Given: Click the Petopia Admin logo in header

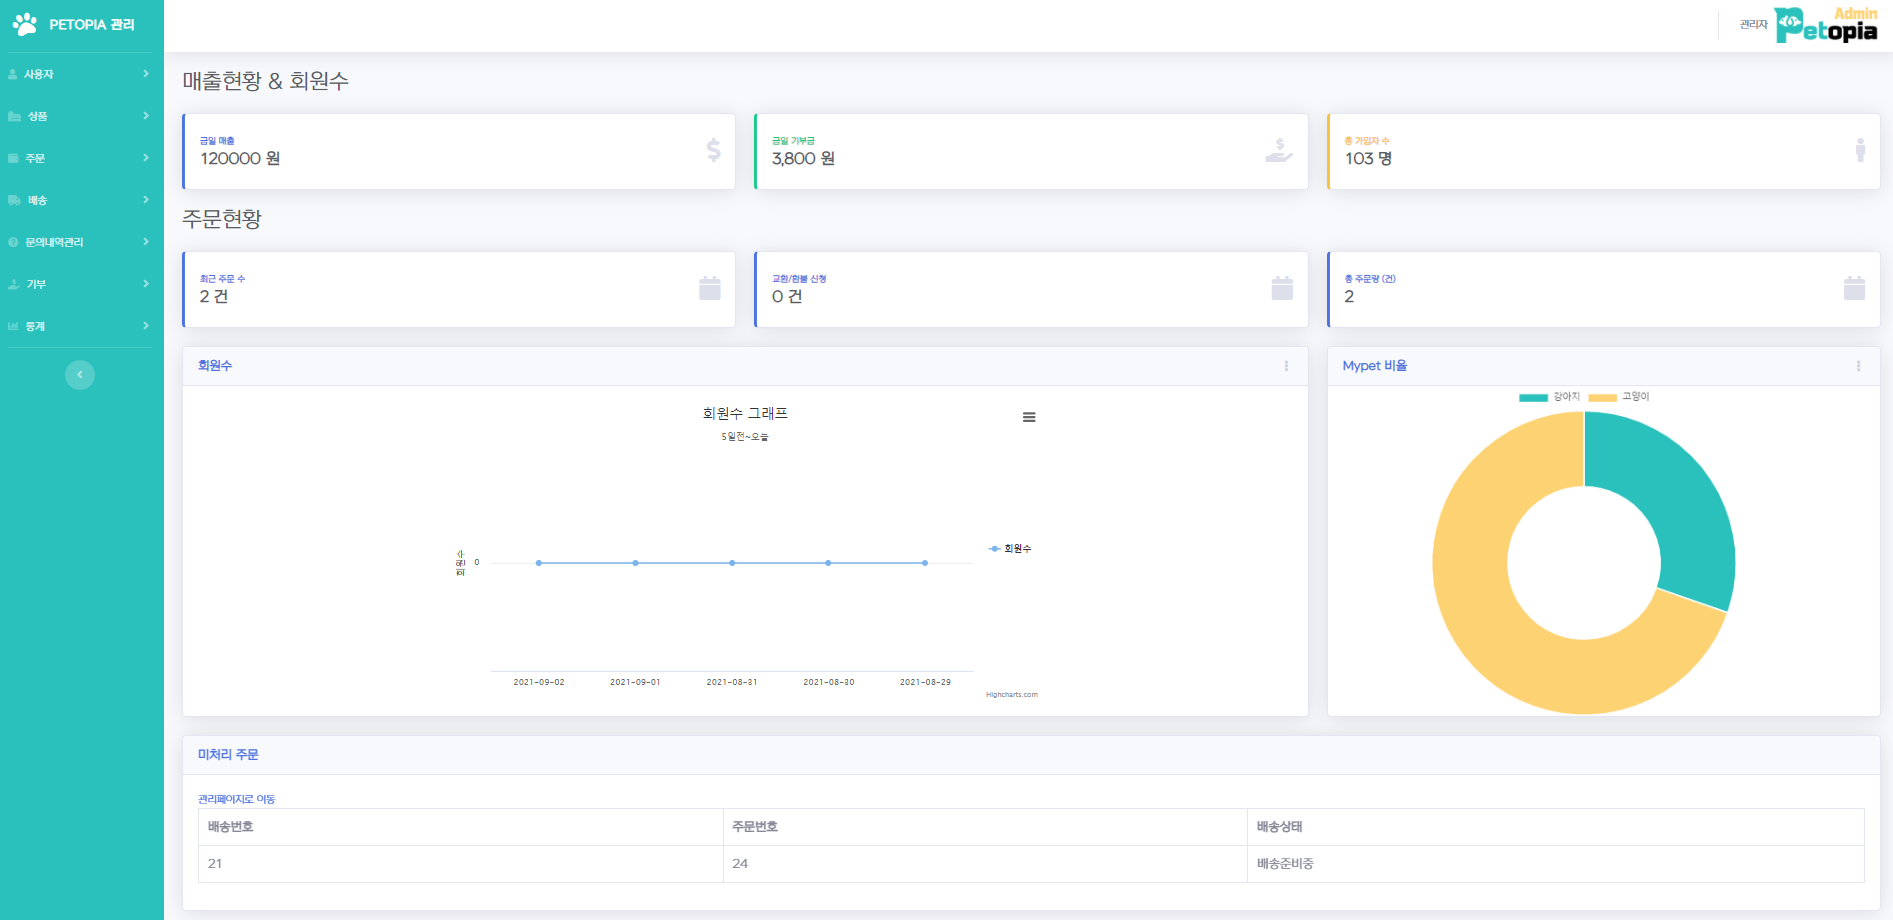Looking at the screenshot, I should [x=1826, y=25].
